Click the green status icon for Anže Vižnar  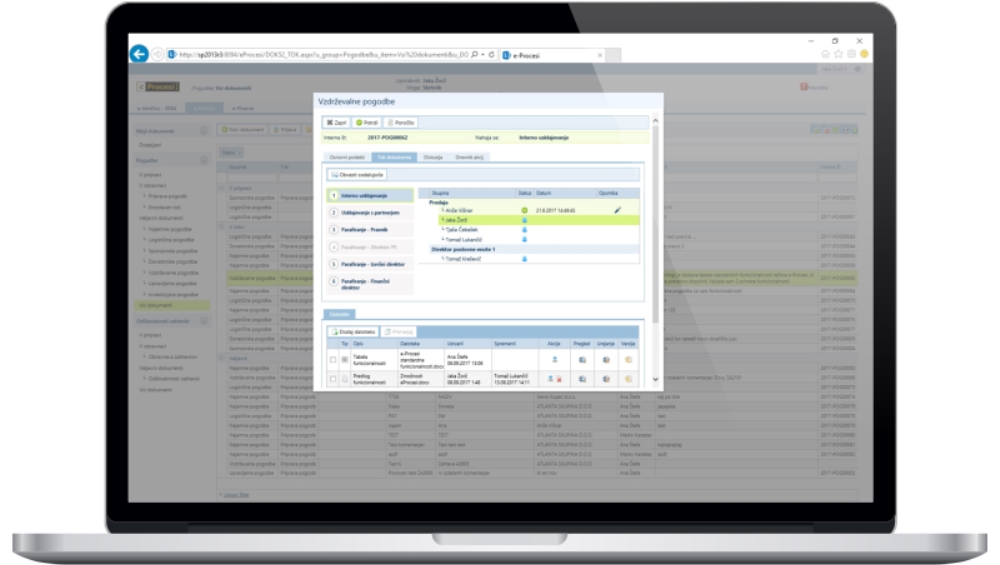click(x=524, y=210)
